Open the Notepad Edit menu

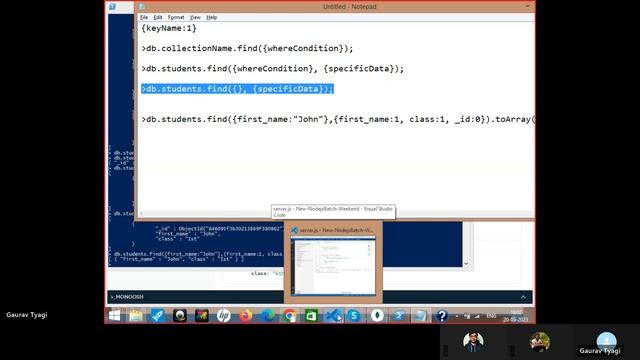coord(158,17)
